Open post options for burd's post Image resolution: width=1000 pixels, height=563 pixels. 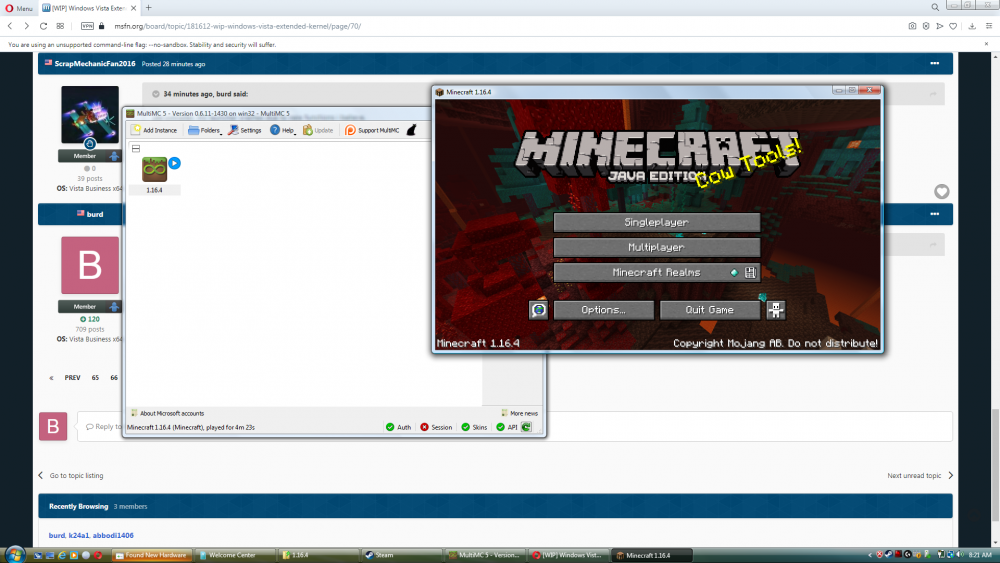pyautogui.click(x=934, y=214)
